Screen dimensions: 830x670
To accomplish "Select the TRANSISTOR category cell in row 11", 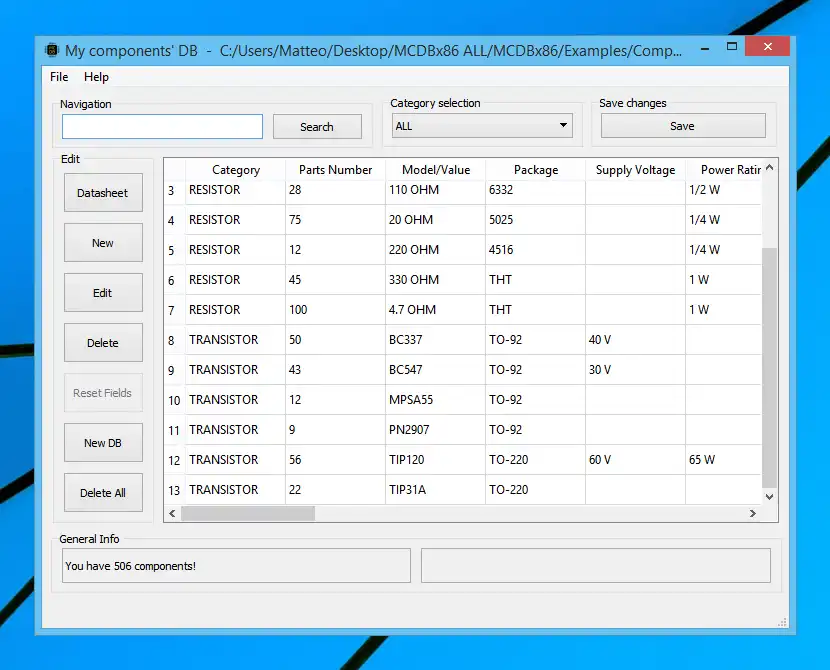I will pyautogui.click(x=236, y=430).
